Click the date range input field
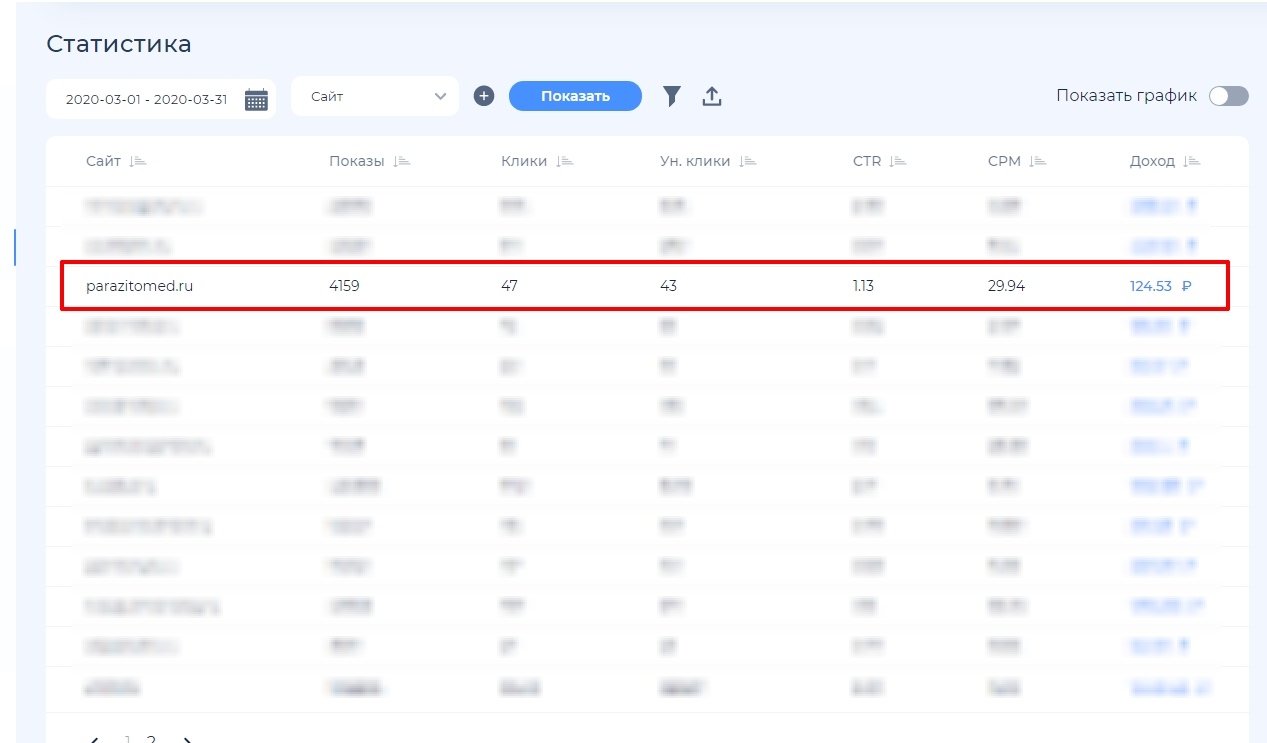Viewport: 1267px width, 743px height. 146,100
